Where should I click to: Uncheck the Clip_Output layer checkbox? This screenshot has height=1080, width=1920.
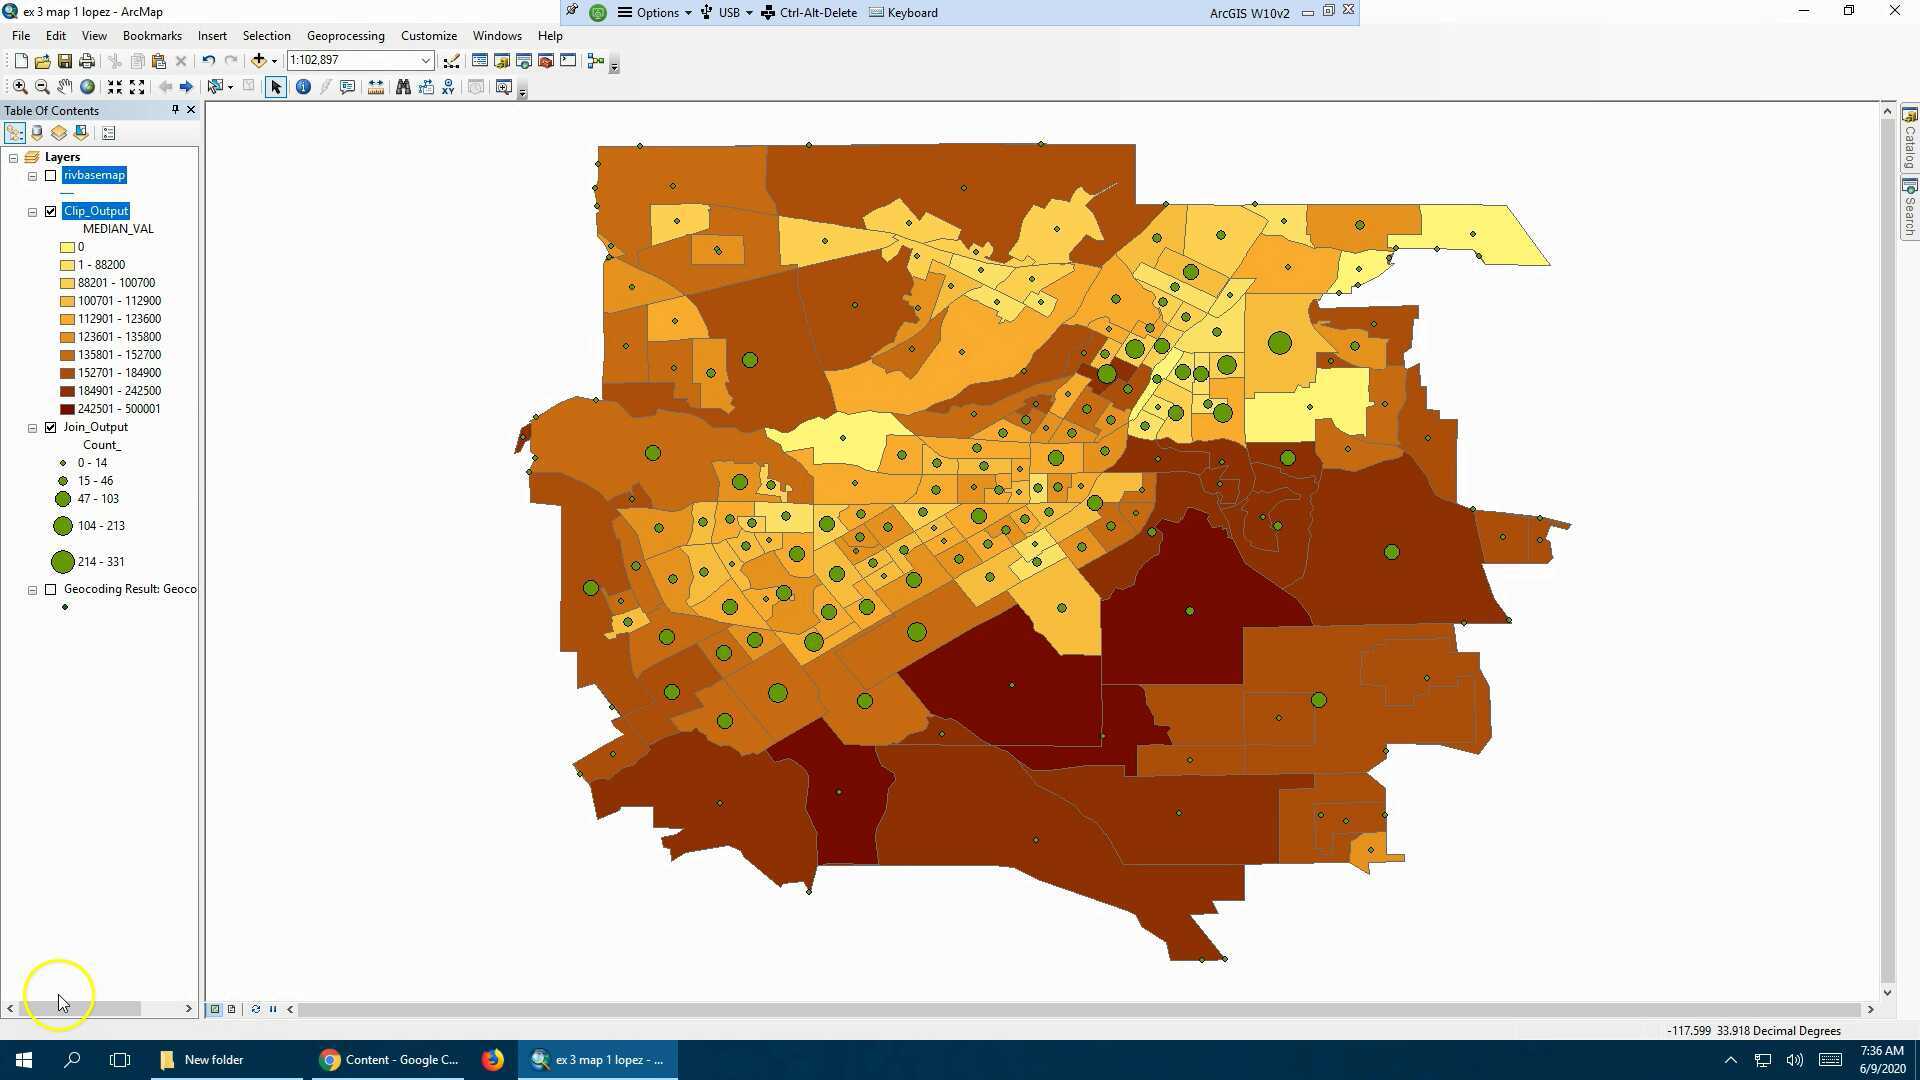pos(51,211)
